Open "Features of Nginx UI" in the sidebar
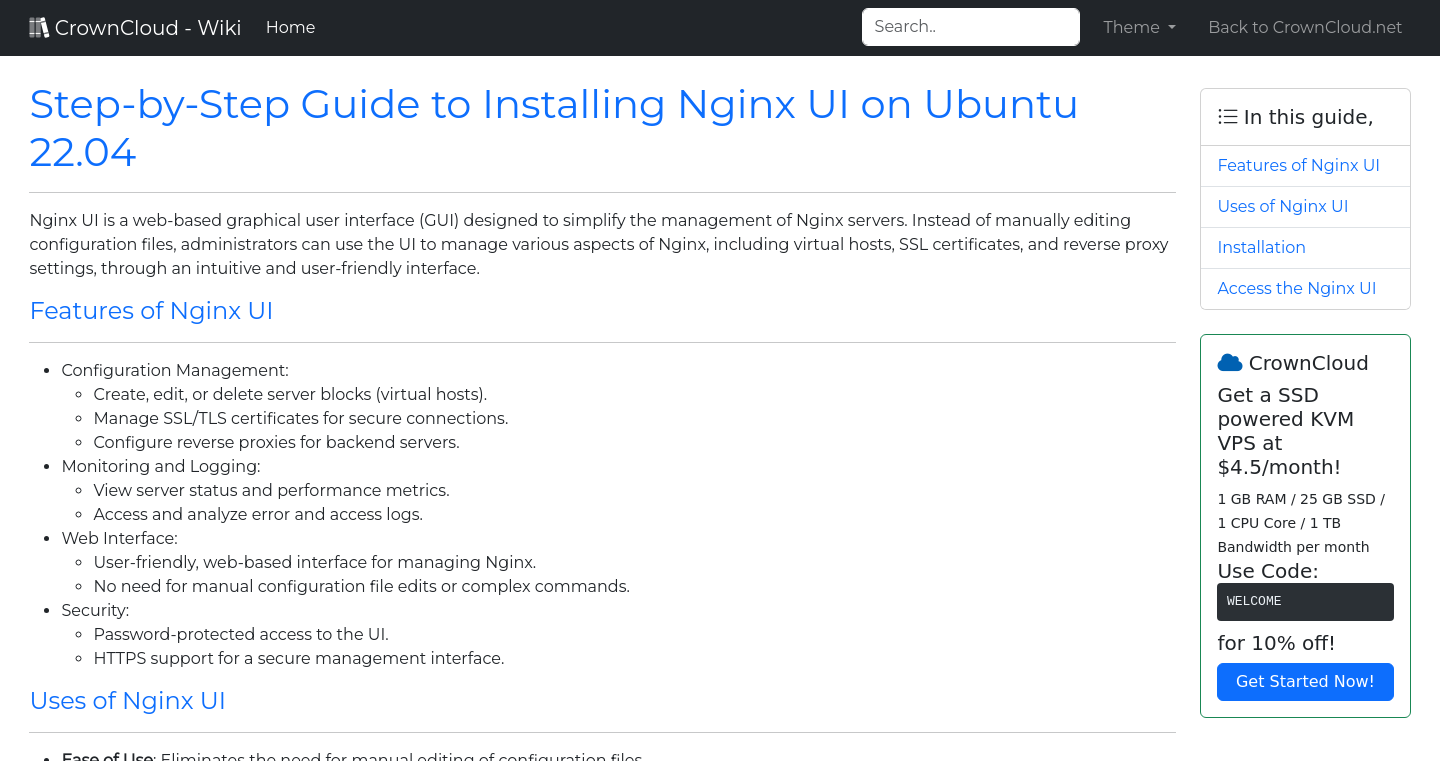This screenshot has height=761, width=1440. pyautogui.click(x=1298, y=165)
